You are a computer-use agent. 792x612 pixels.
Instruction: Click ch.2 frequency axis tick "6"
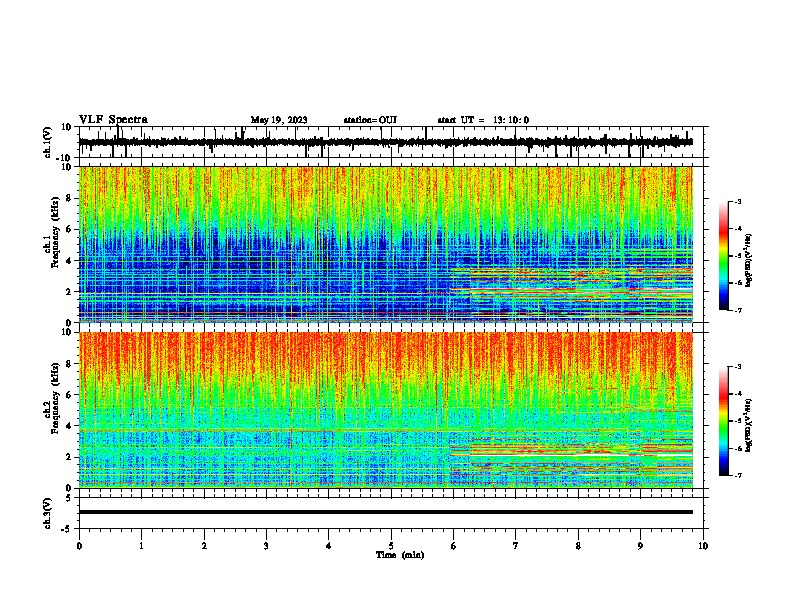[69, 395]
